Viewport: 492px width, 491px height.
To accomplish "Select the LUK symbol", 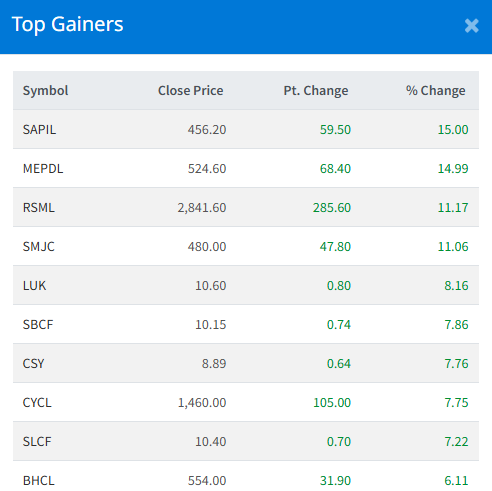I will [x=34, y=286].
